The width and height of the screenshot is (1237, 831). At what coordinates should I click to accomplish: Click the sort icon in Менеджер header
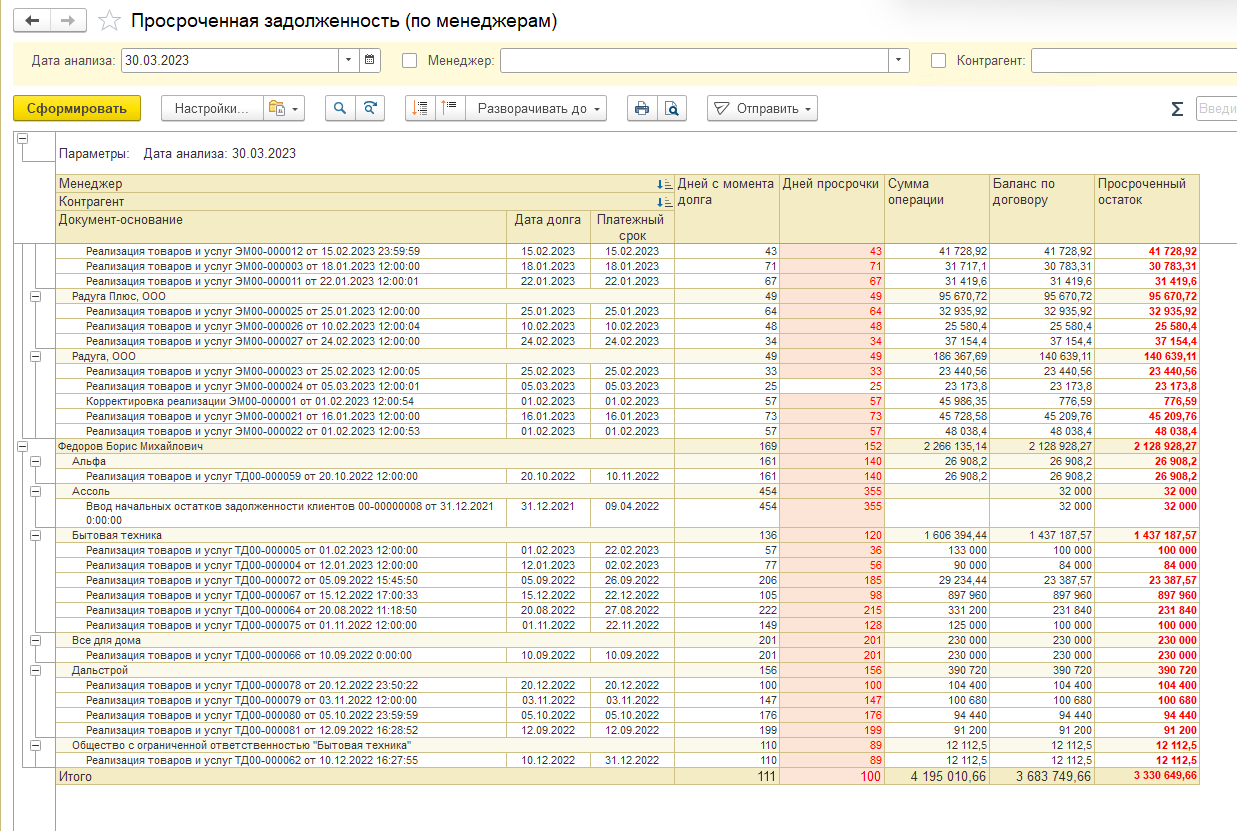[x=665, y=184]
